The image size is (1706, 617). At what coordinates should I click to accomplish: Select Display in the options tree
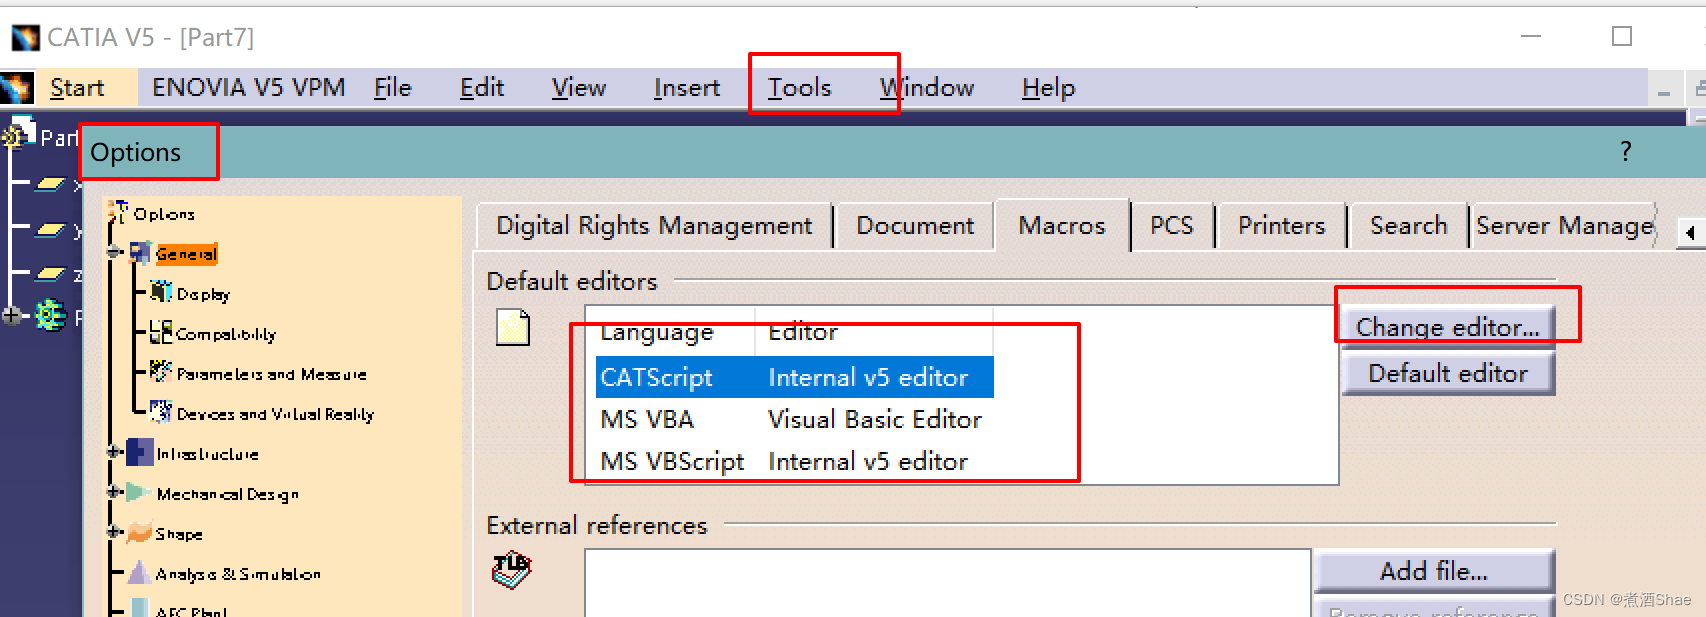click(203, 294)
